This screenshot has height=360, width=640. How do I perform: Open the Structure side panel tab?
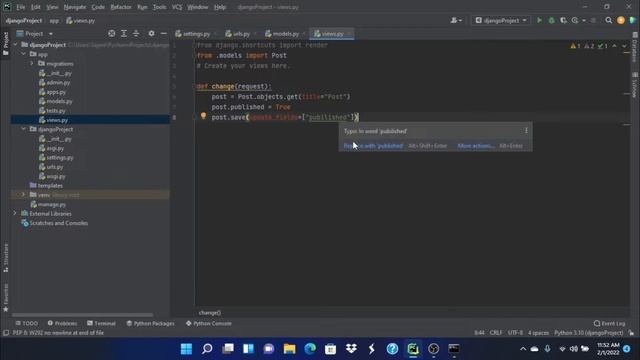tap(5, 258)
